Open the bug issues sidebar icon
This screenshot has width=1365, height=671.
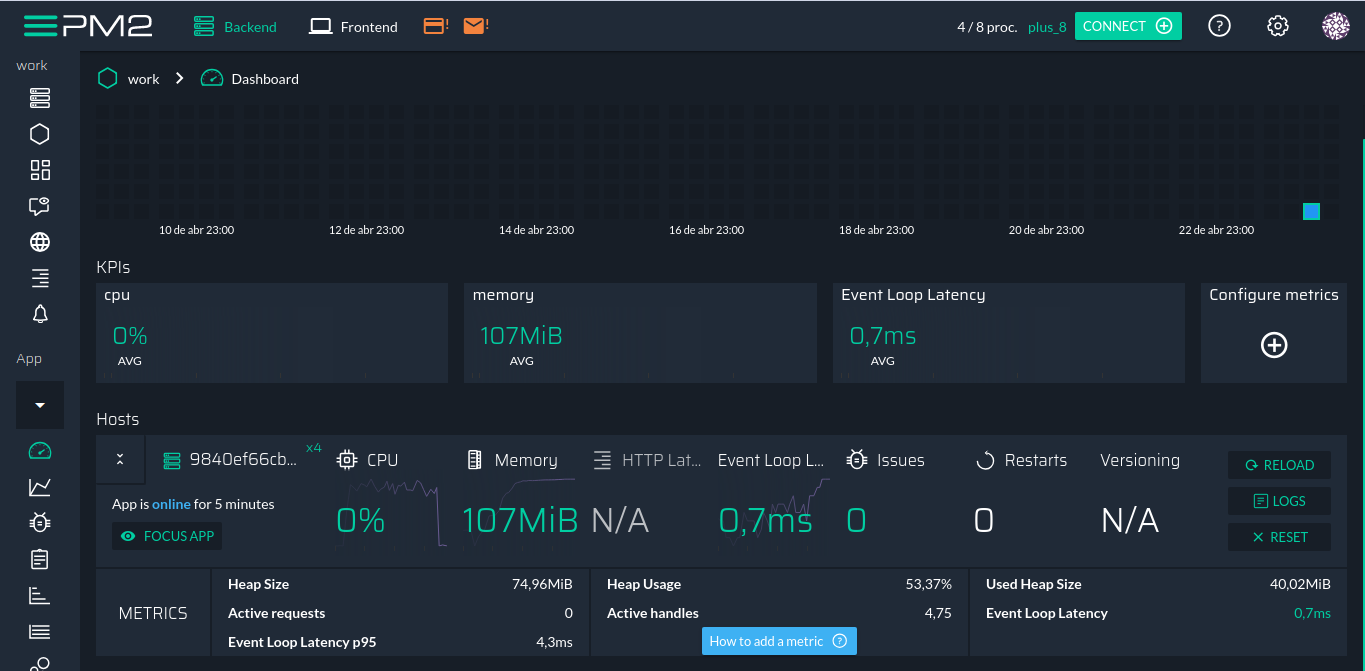(40, 522)
